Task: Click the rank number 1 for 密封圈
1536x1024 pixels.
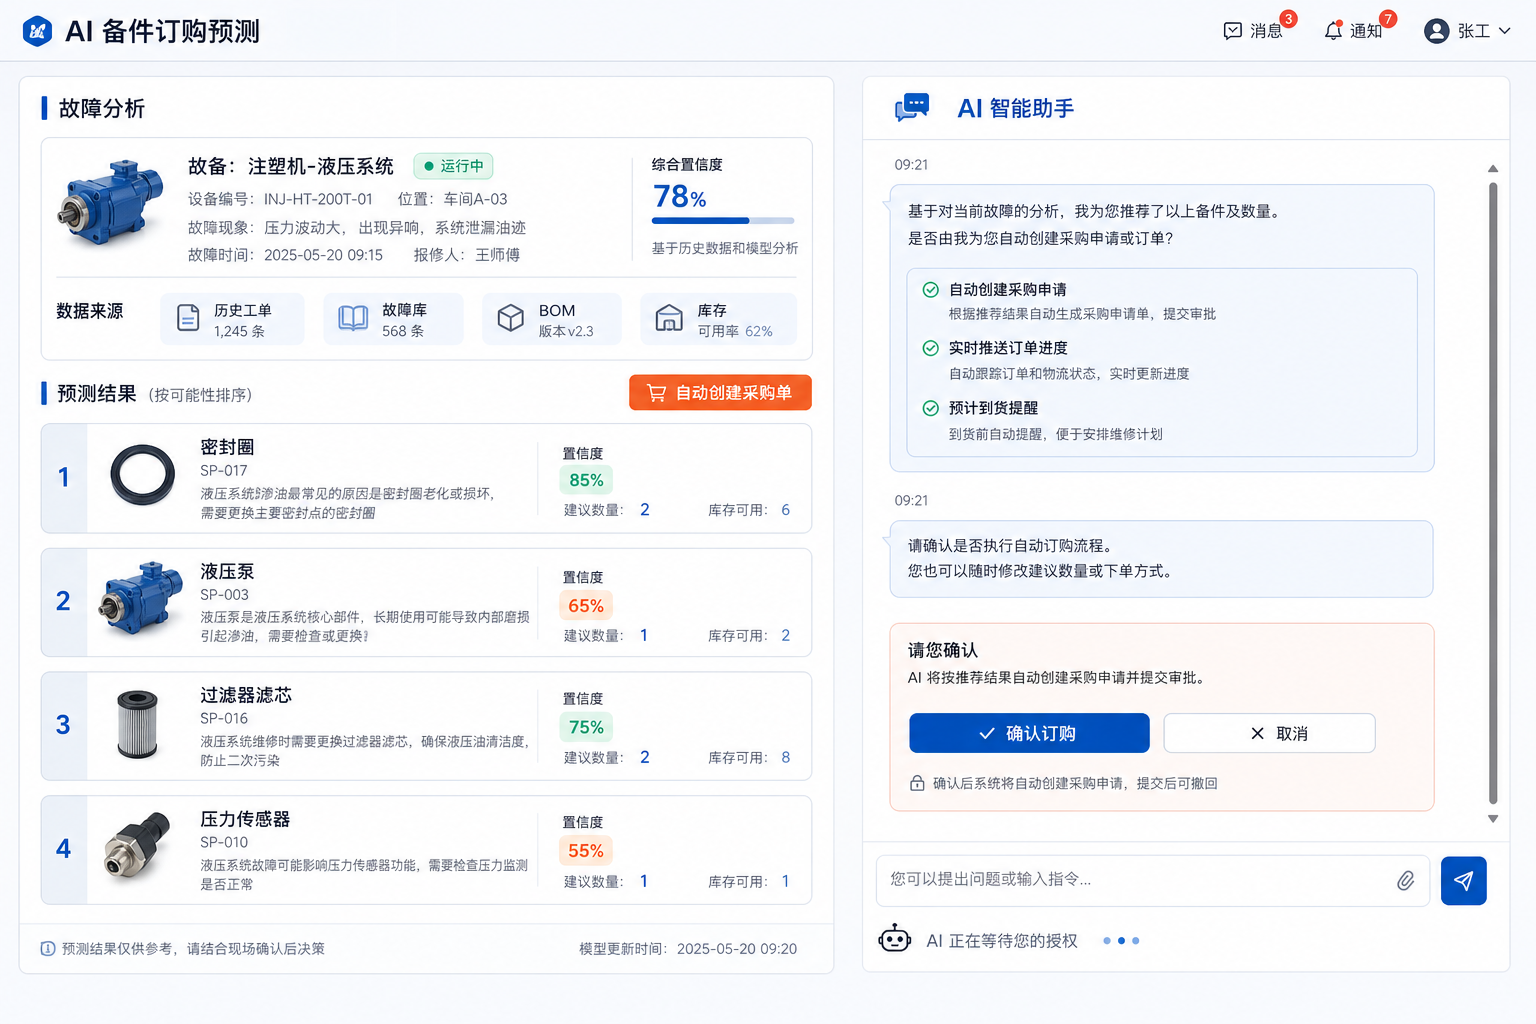Action: tap(63, 477)
